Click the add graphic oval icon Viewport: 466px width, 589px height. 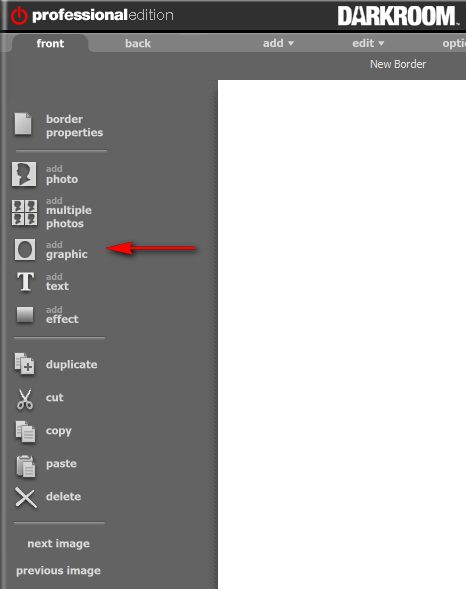point(25,249)
